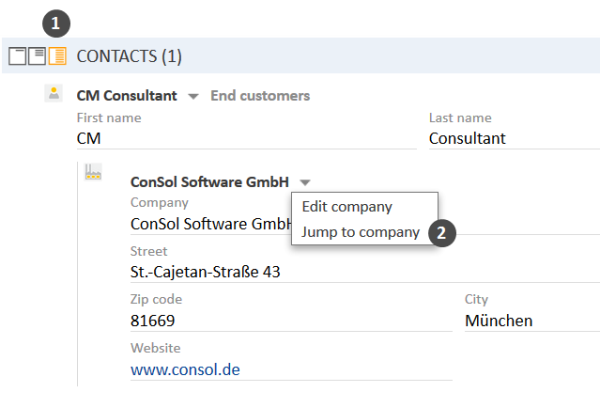Click the Zip code label
The image size is (600, 408).
[x=156, y=300]
